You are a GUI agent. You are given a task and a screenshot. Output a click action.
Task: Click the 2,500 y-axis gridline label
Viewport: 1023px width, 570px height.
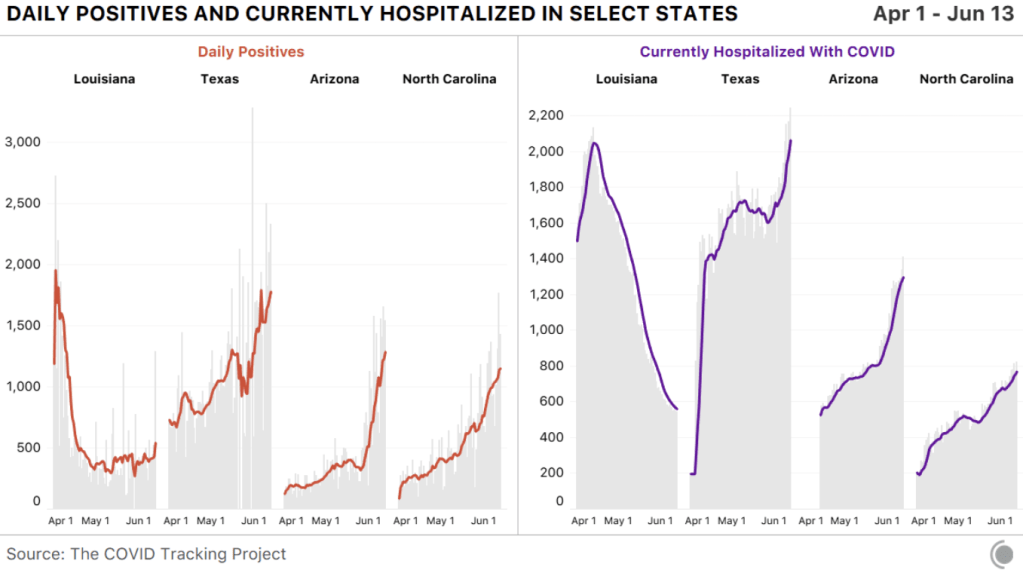pyautogui.click(x=21, y=203)
